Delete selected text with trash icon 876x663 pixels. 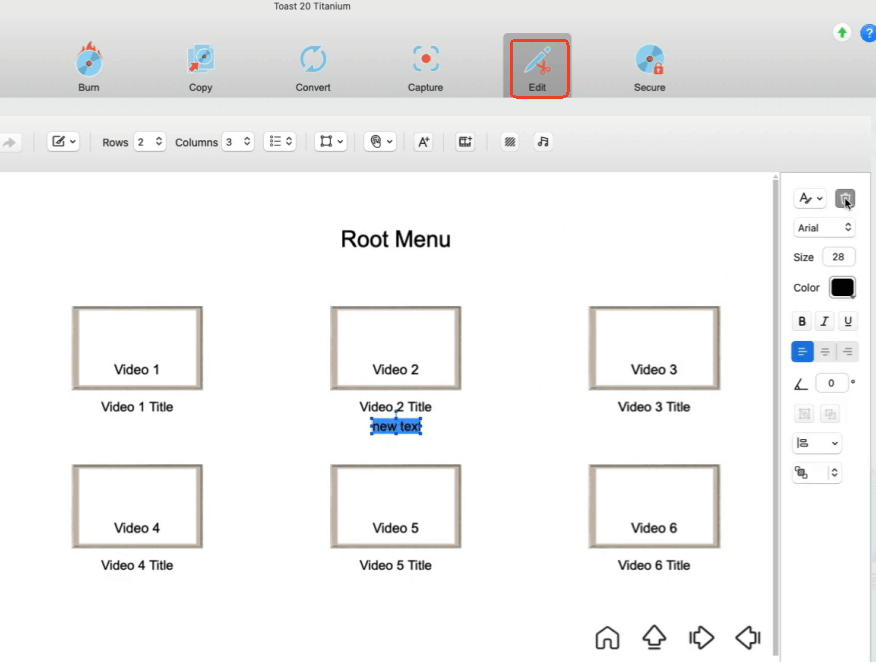(x=845, y=199)
